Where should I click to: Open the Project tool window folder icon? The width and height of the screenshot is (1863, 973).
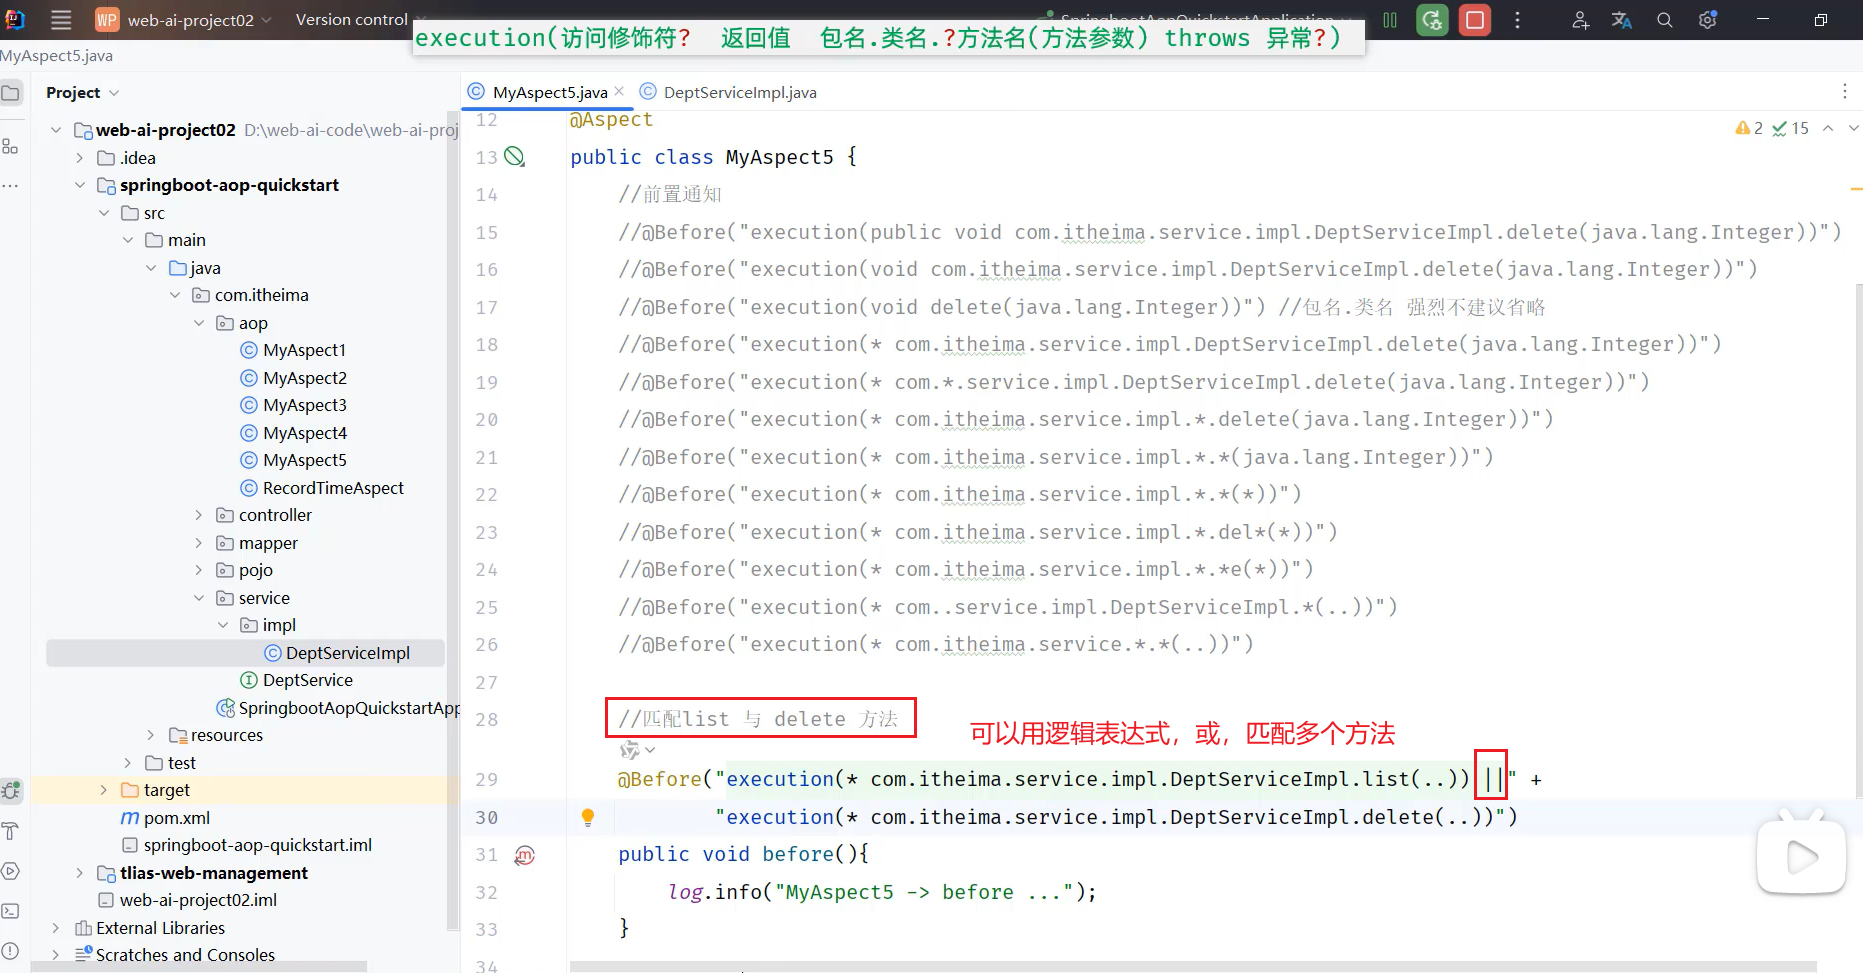pyautogui.click(x=11, y=93)
